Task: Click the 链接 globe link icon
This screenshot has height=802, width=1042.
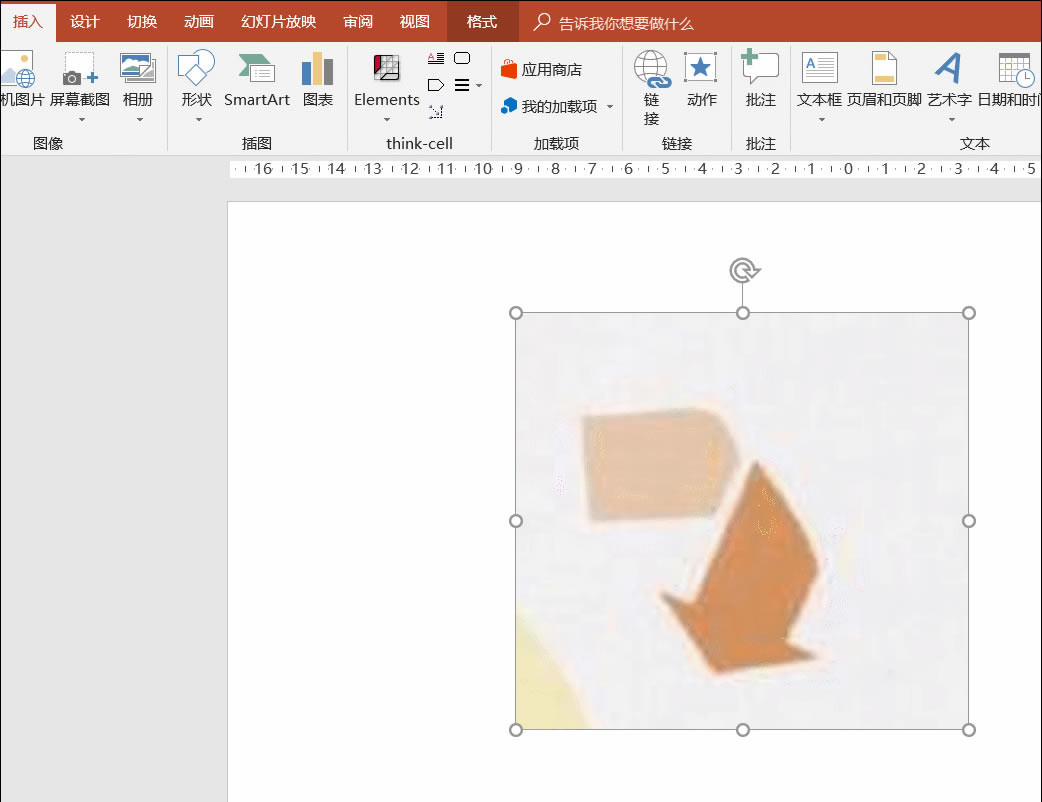Action: [651, 69]
